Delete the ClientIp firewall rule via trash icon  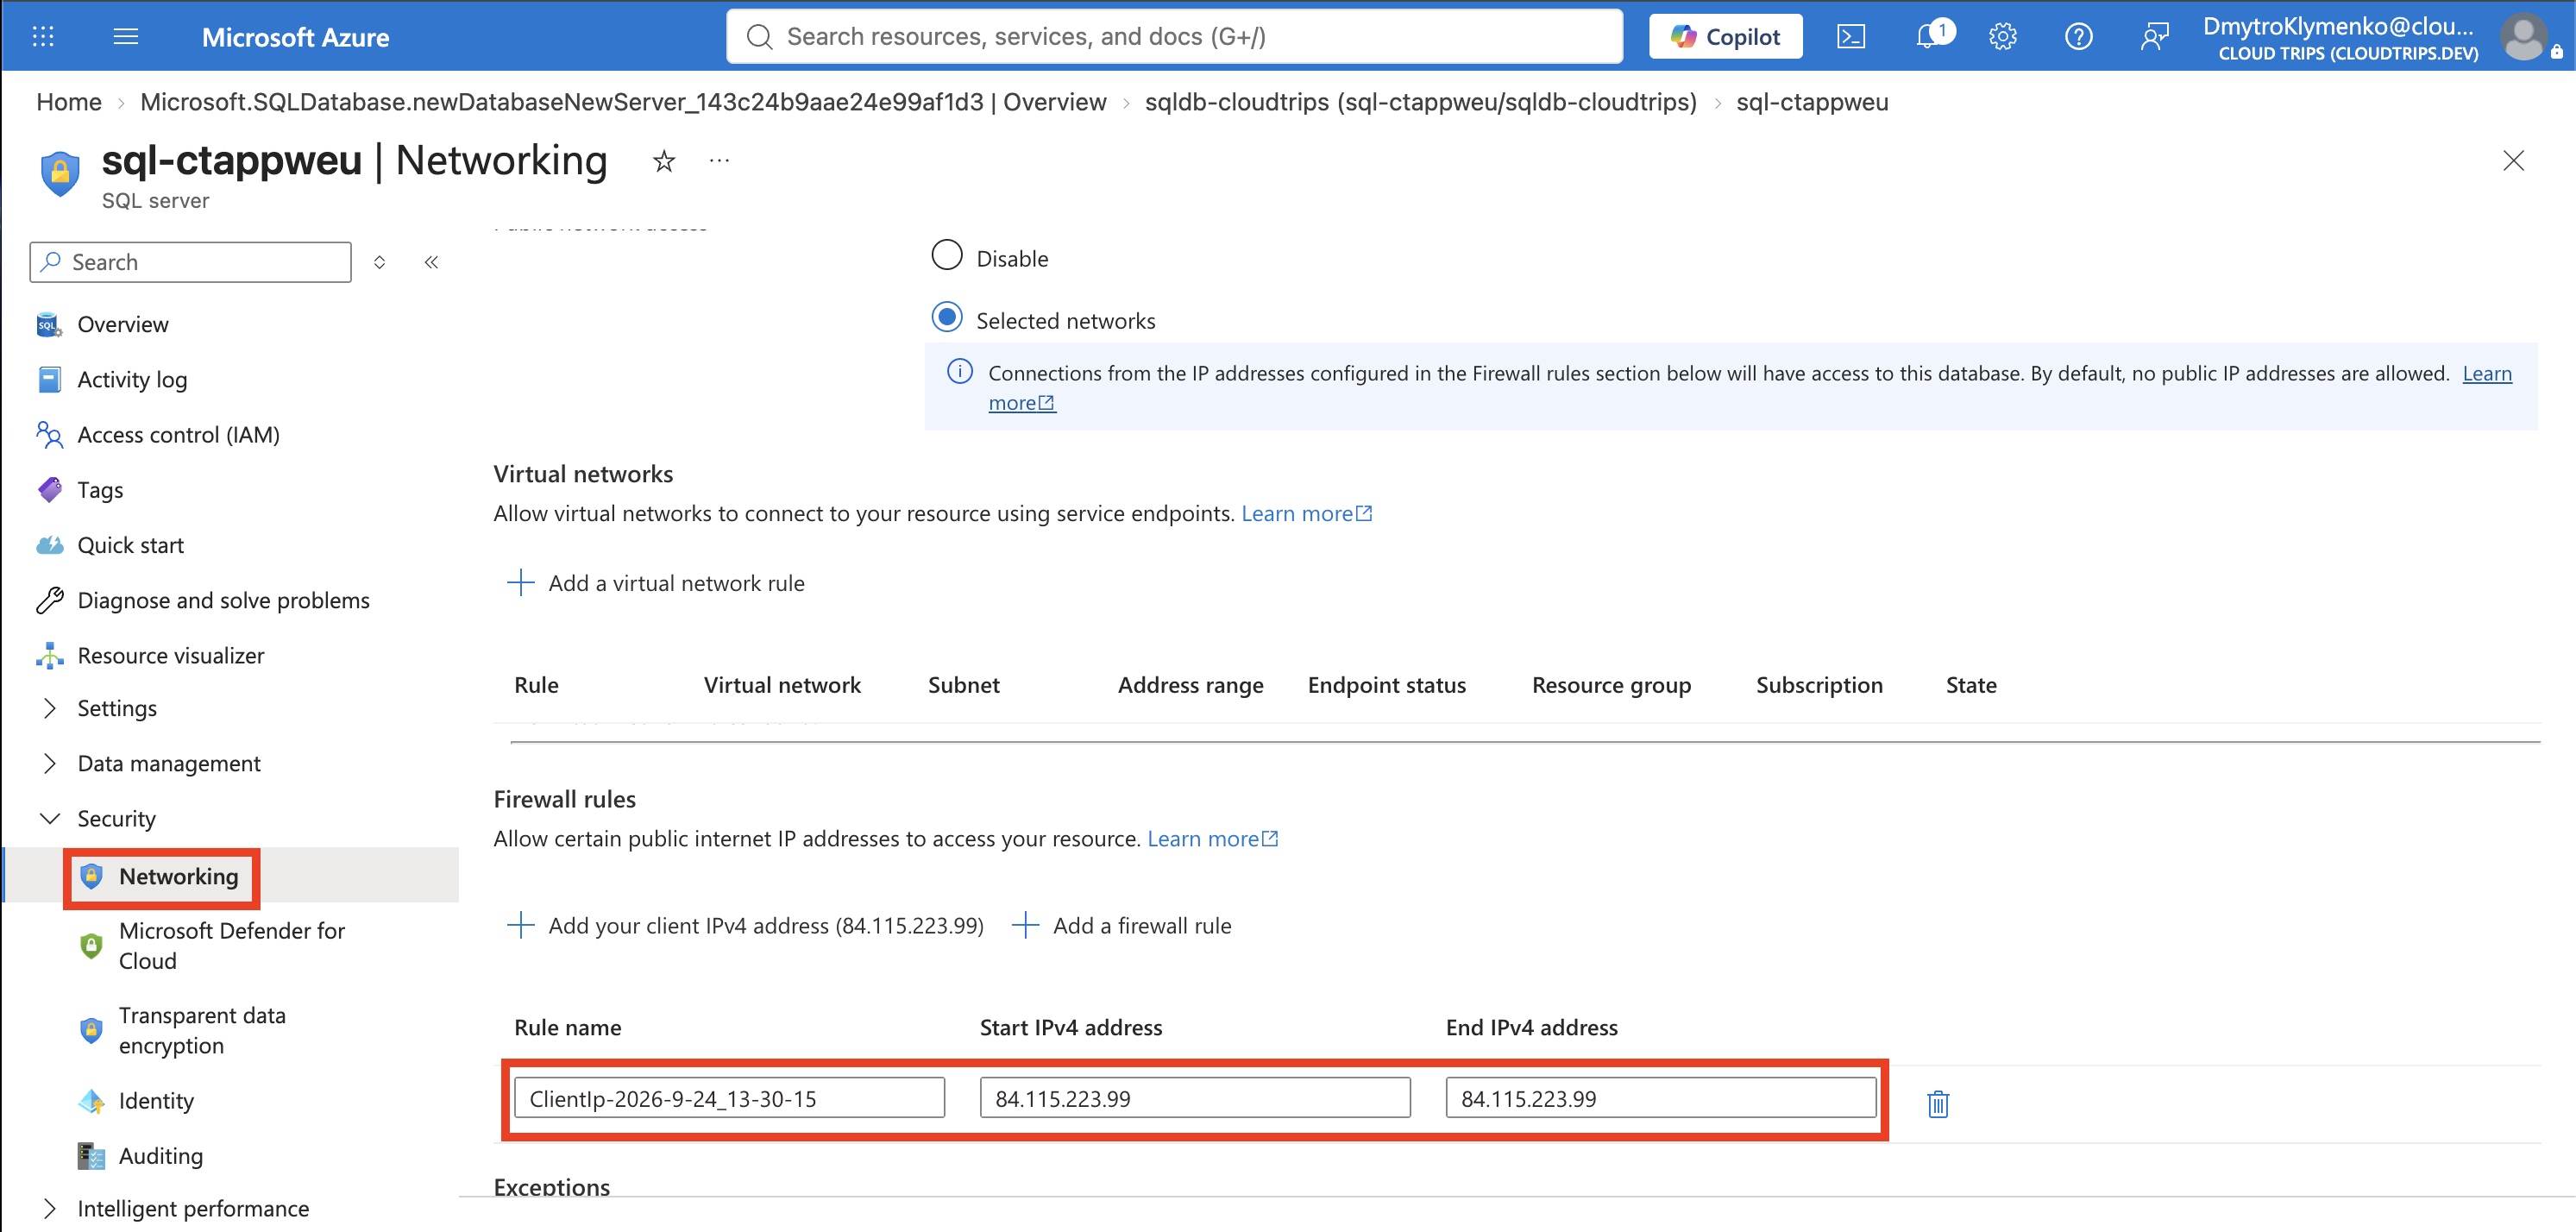tap(1938, 1104)
